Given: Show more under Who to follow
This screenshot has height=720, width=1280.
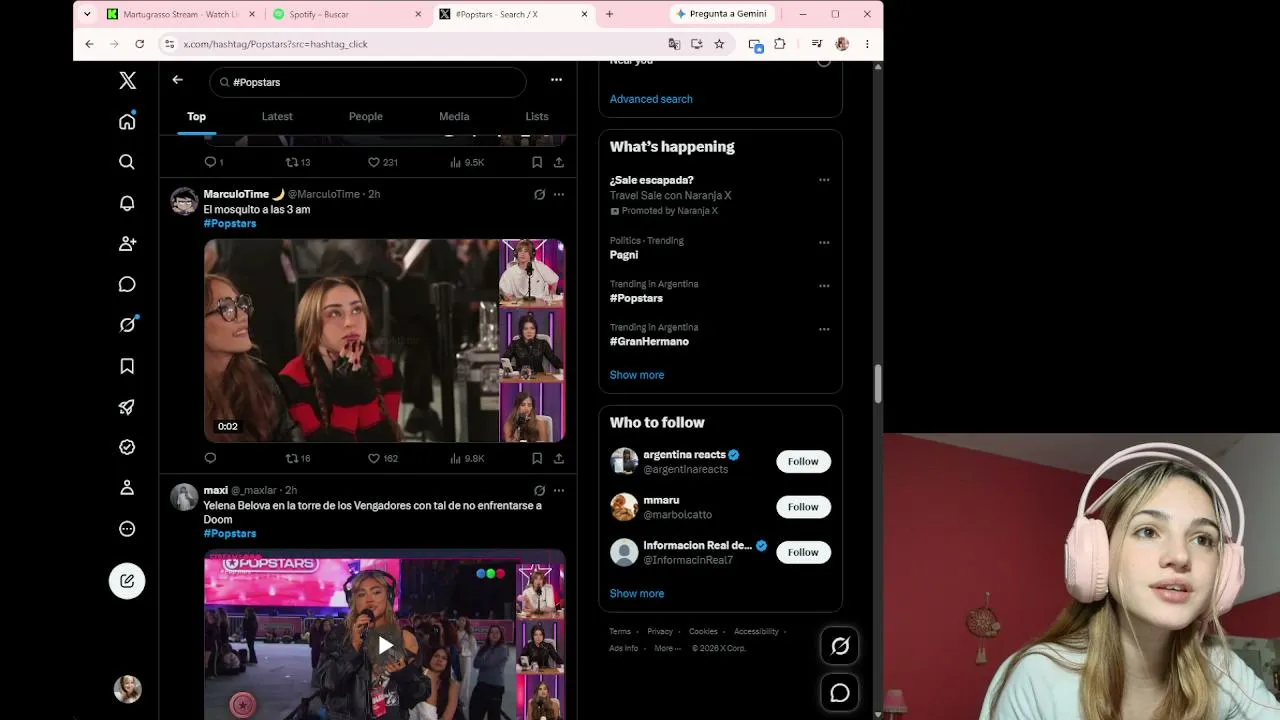Looking at the screenshot, I should [x=637, y=593].
